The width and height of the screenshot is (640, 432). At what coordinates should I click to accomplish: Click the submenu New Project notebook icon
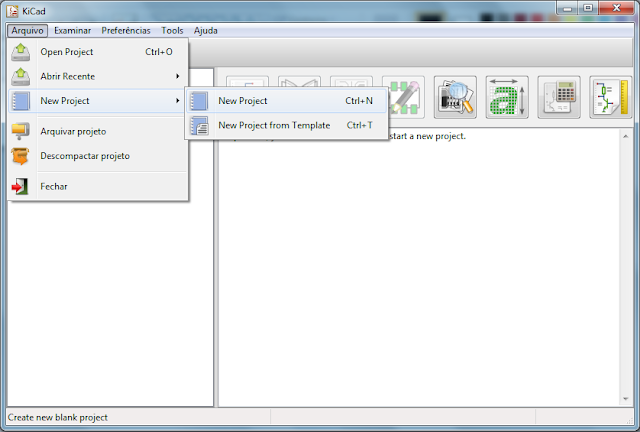click(199, 101)
